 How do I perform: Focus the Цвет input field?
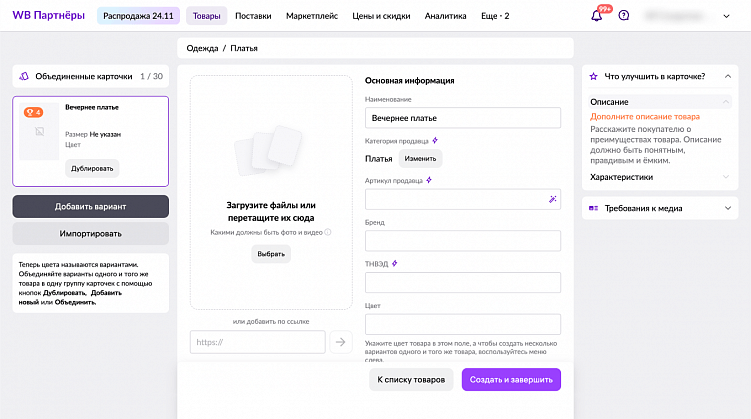463,324
